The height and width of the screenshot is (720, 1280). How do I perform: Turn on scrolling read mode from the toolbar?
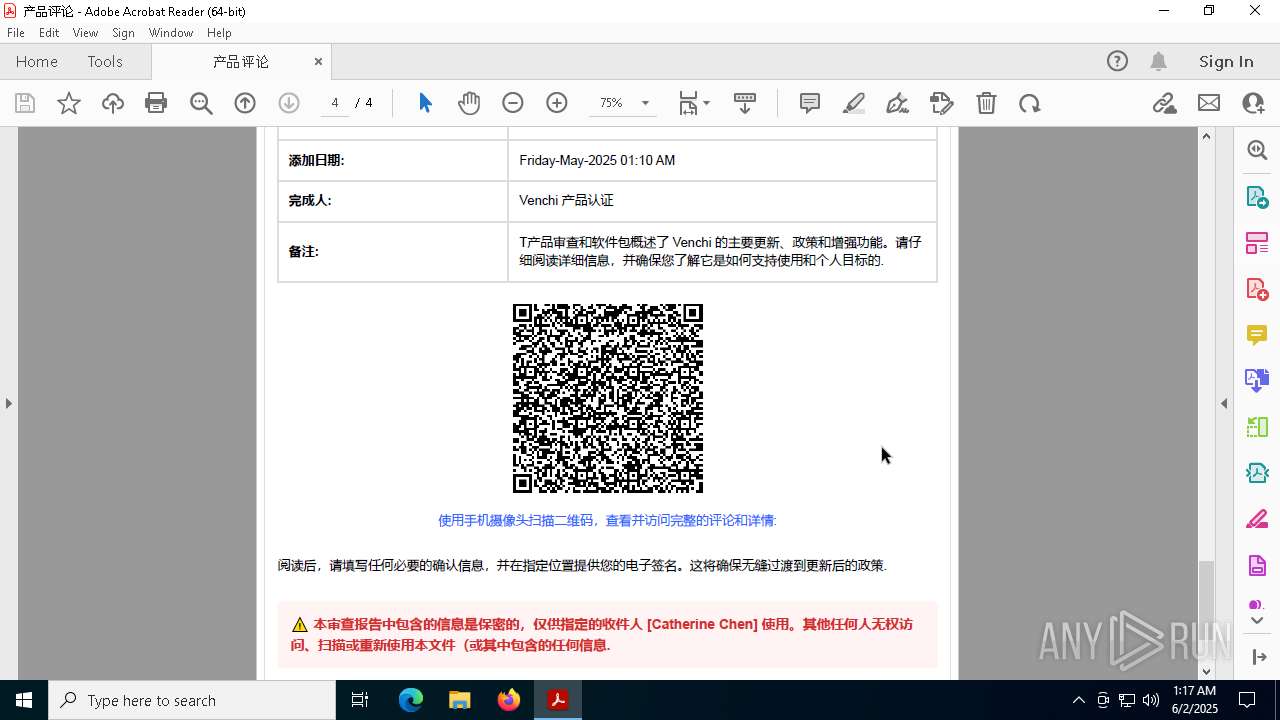click(745, 103)
